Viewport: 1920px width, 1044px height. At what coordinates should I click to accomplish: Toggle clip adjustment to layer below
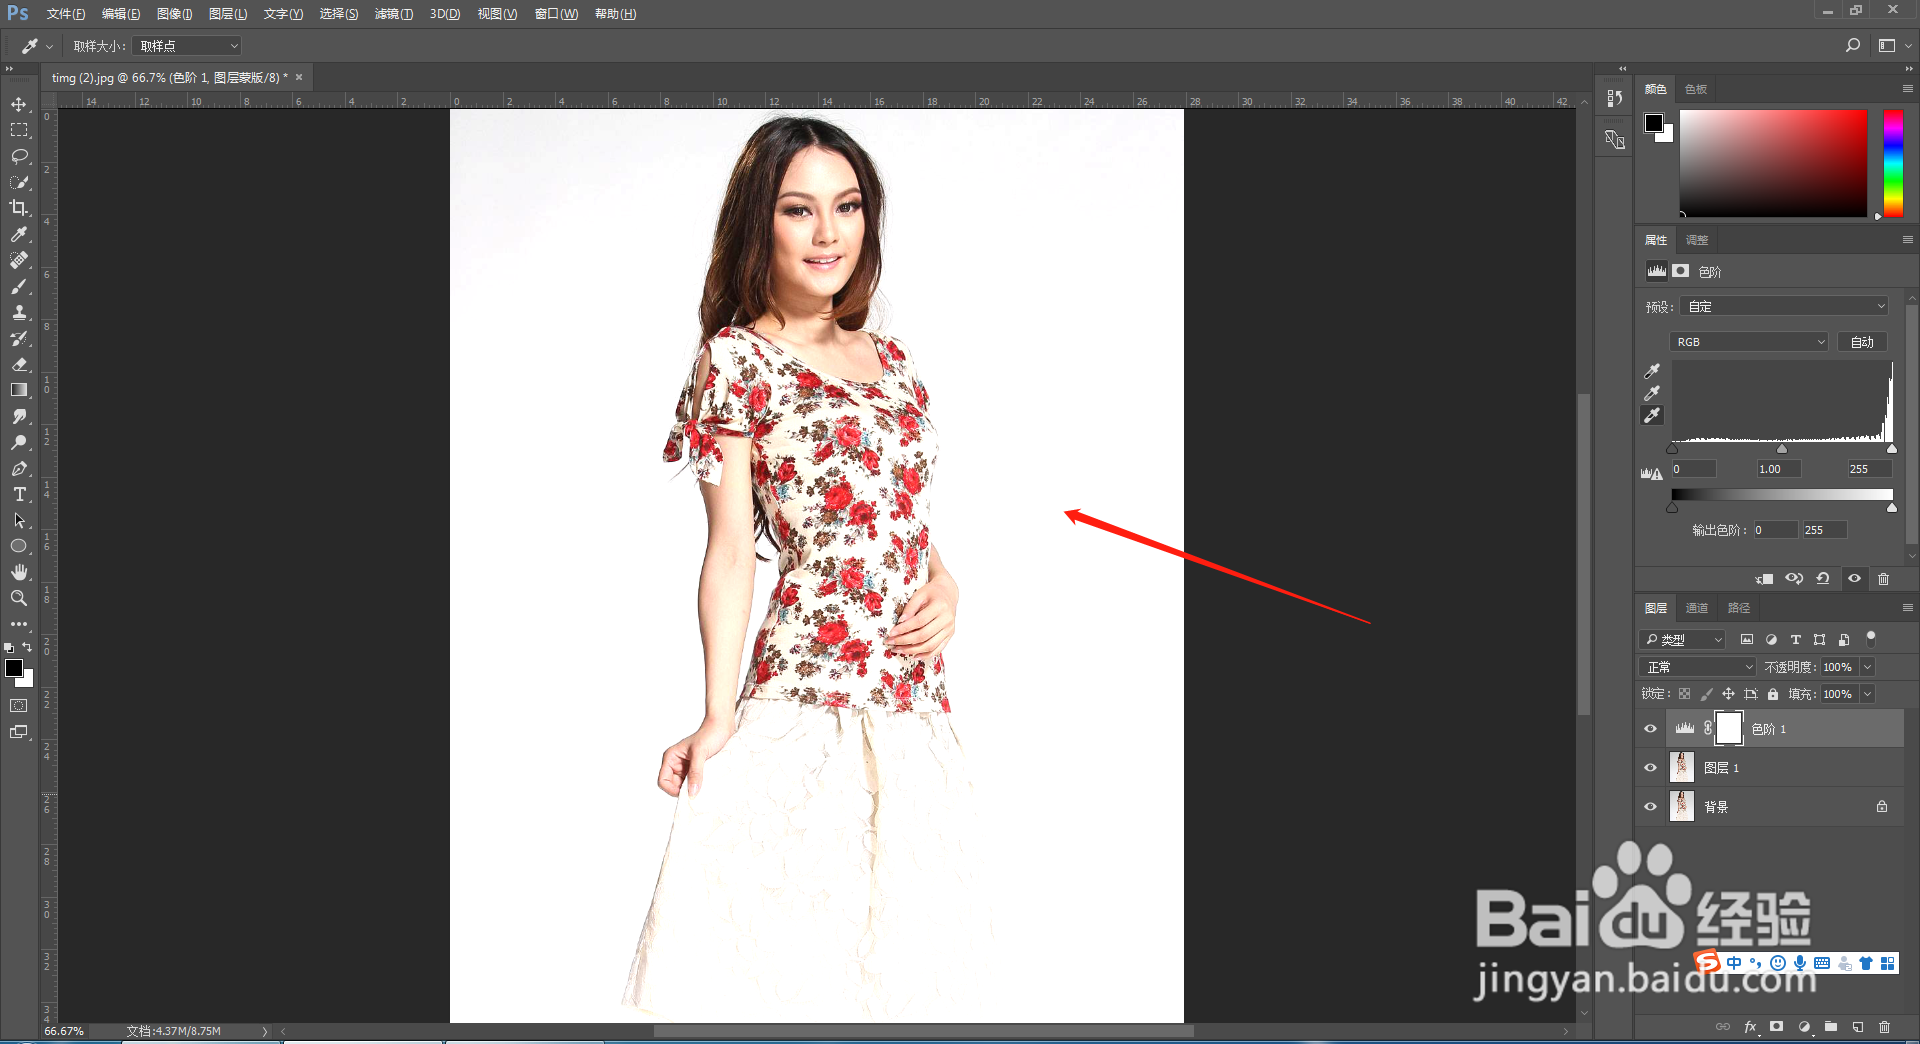click(1765, 579)
